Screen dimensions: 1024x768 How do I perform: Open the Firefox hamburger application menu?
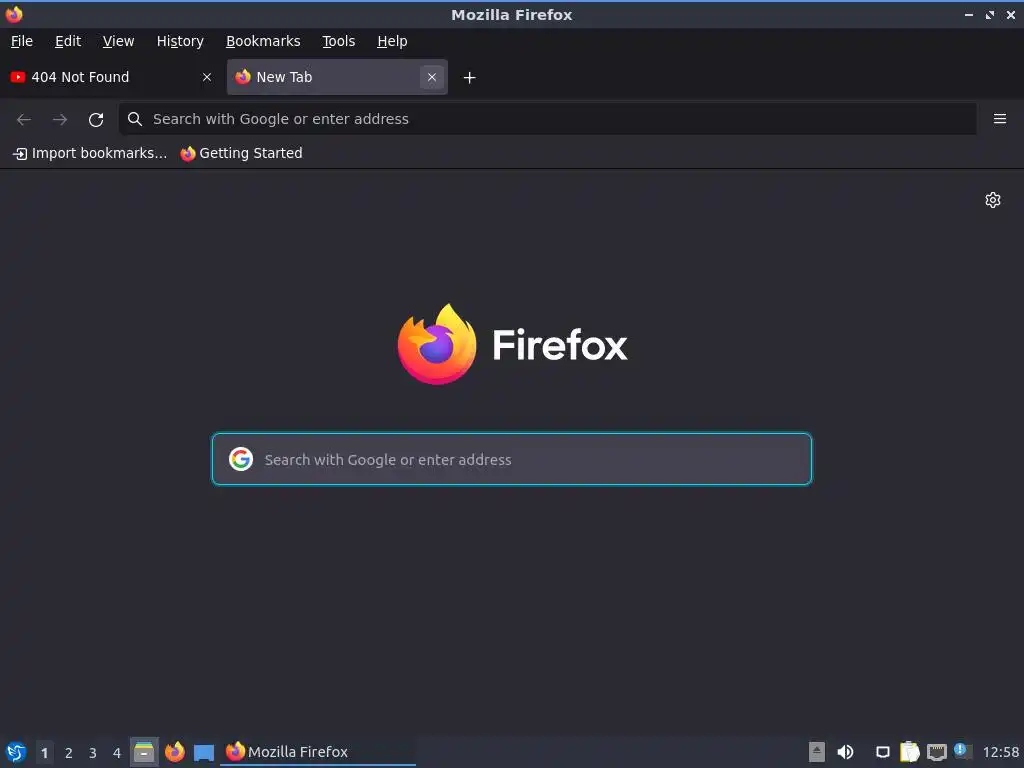999,119
